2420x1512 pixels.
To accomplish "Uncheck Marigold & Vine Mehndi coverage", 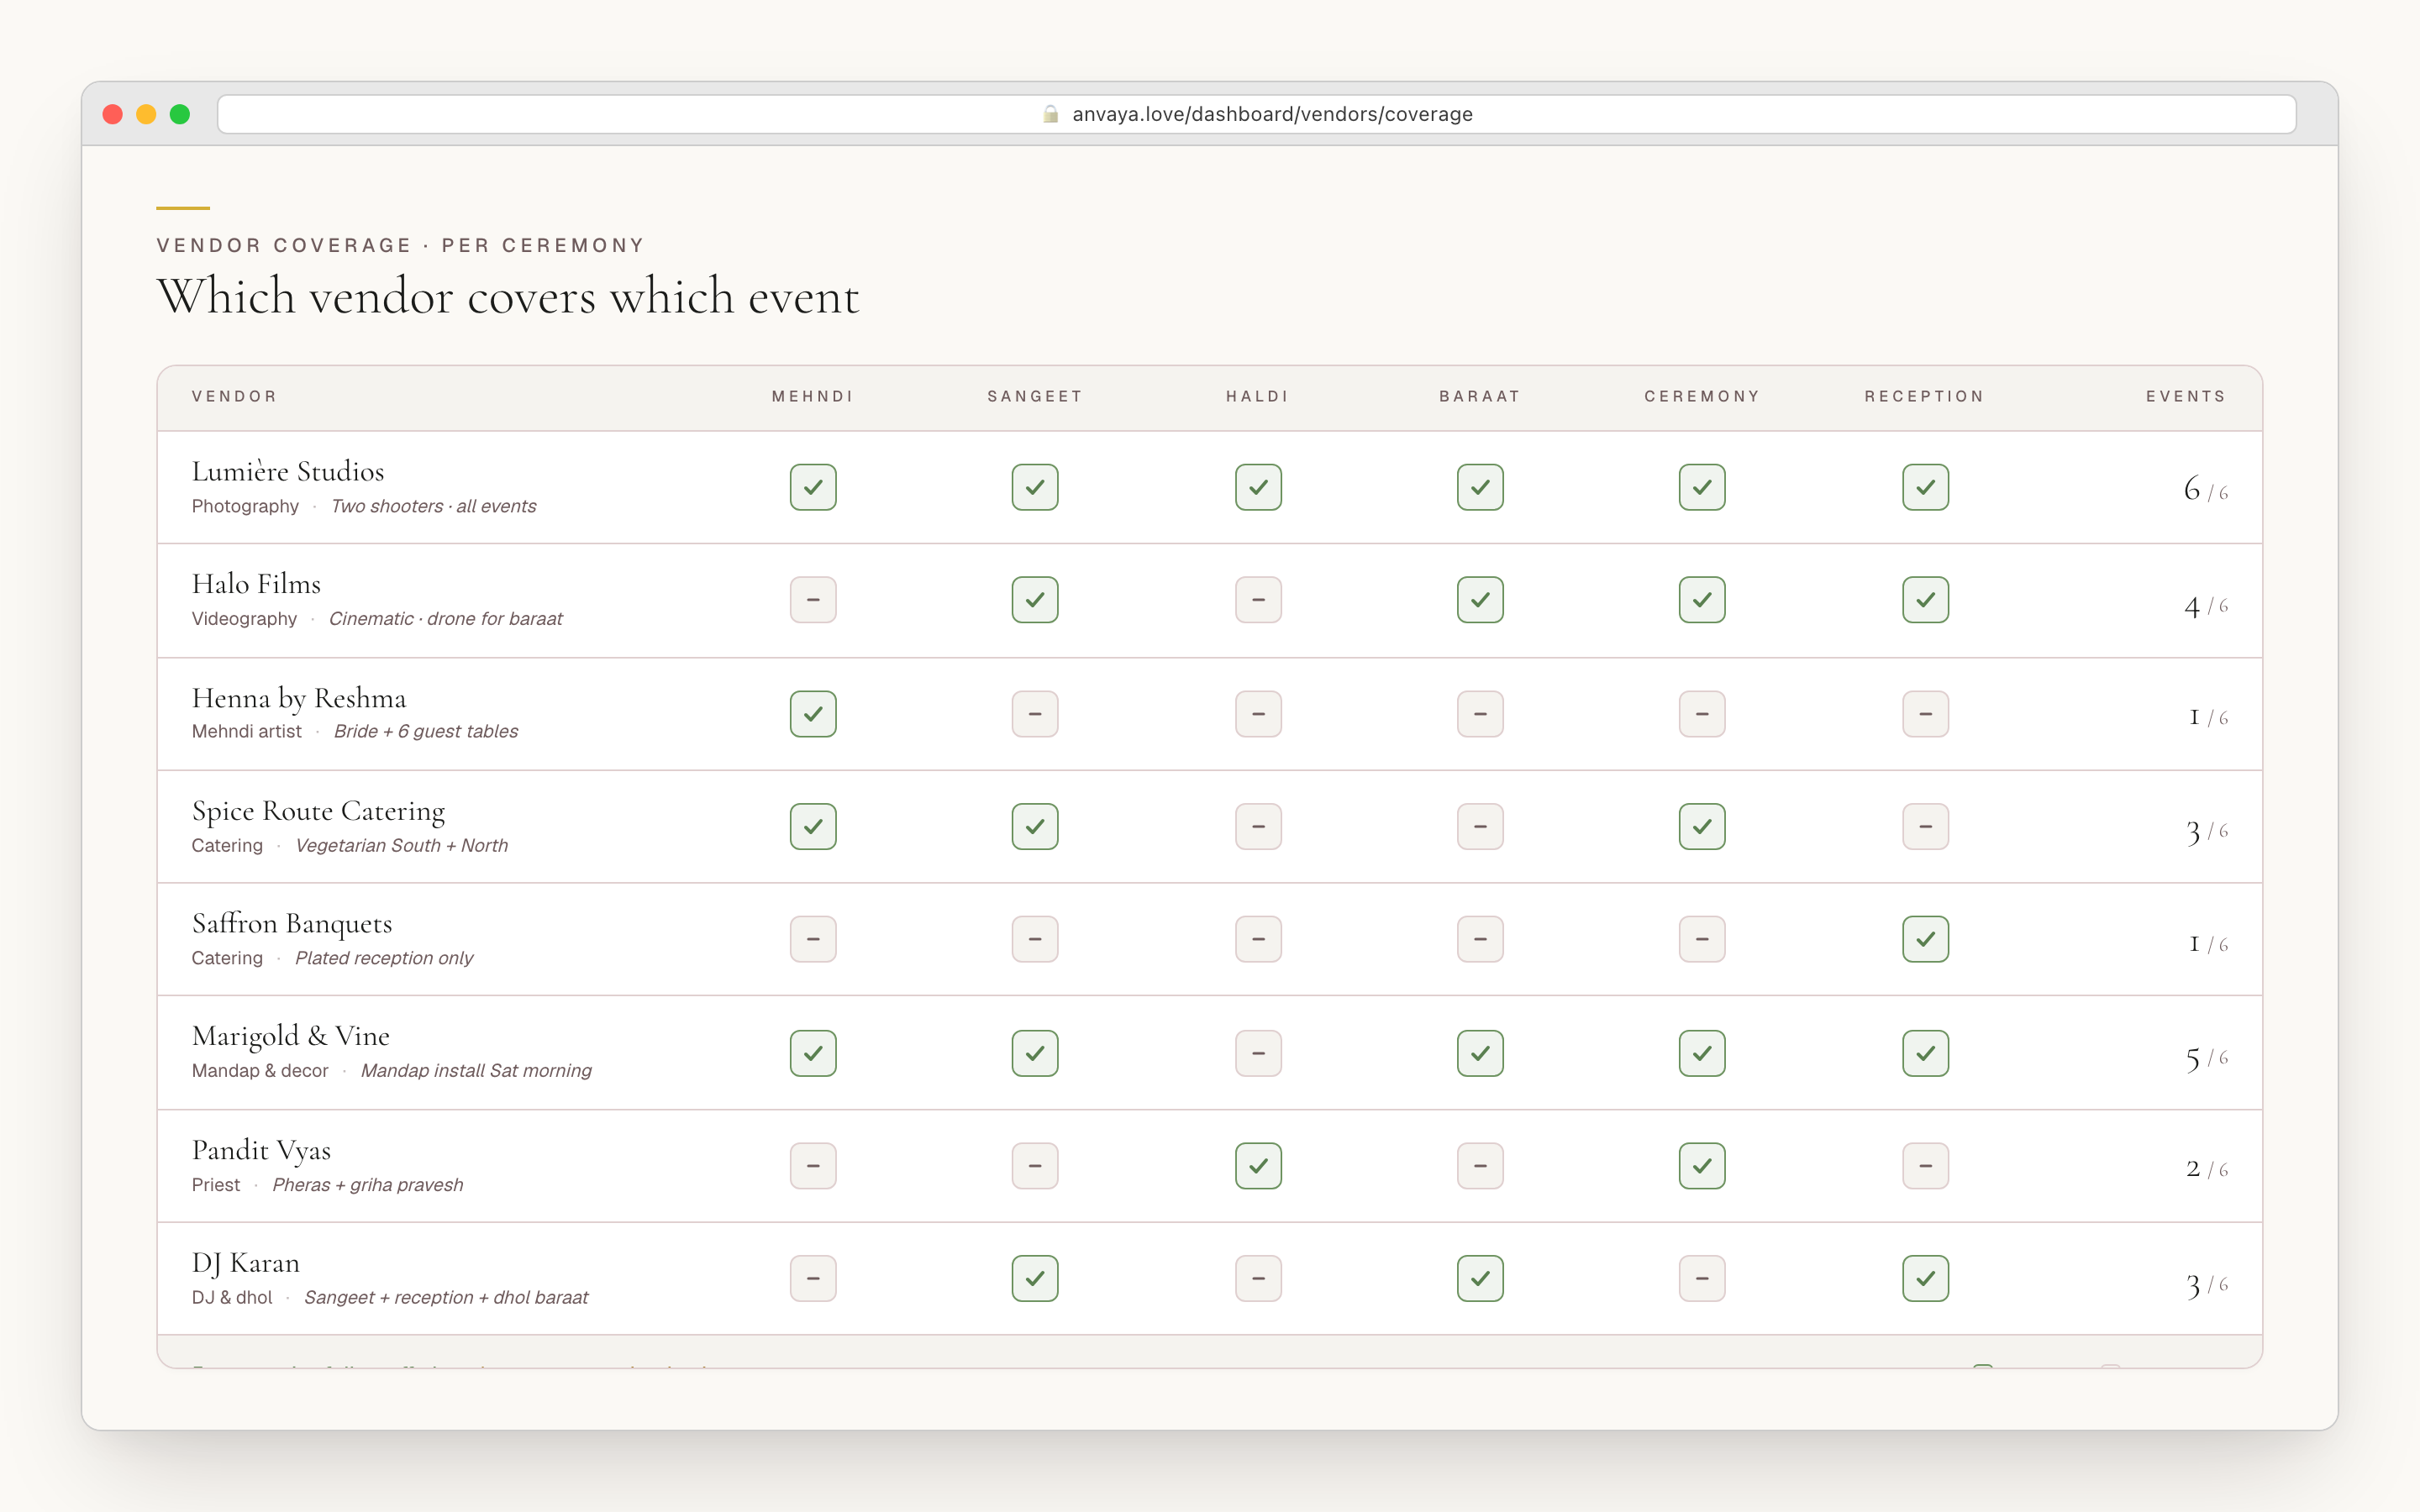I will pyautogui.click(x=813, y=1053).
